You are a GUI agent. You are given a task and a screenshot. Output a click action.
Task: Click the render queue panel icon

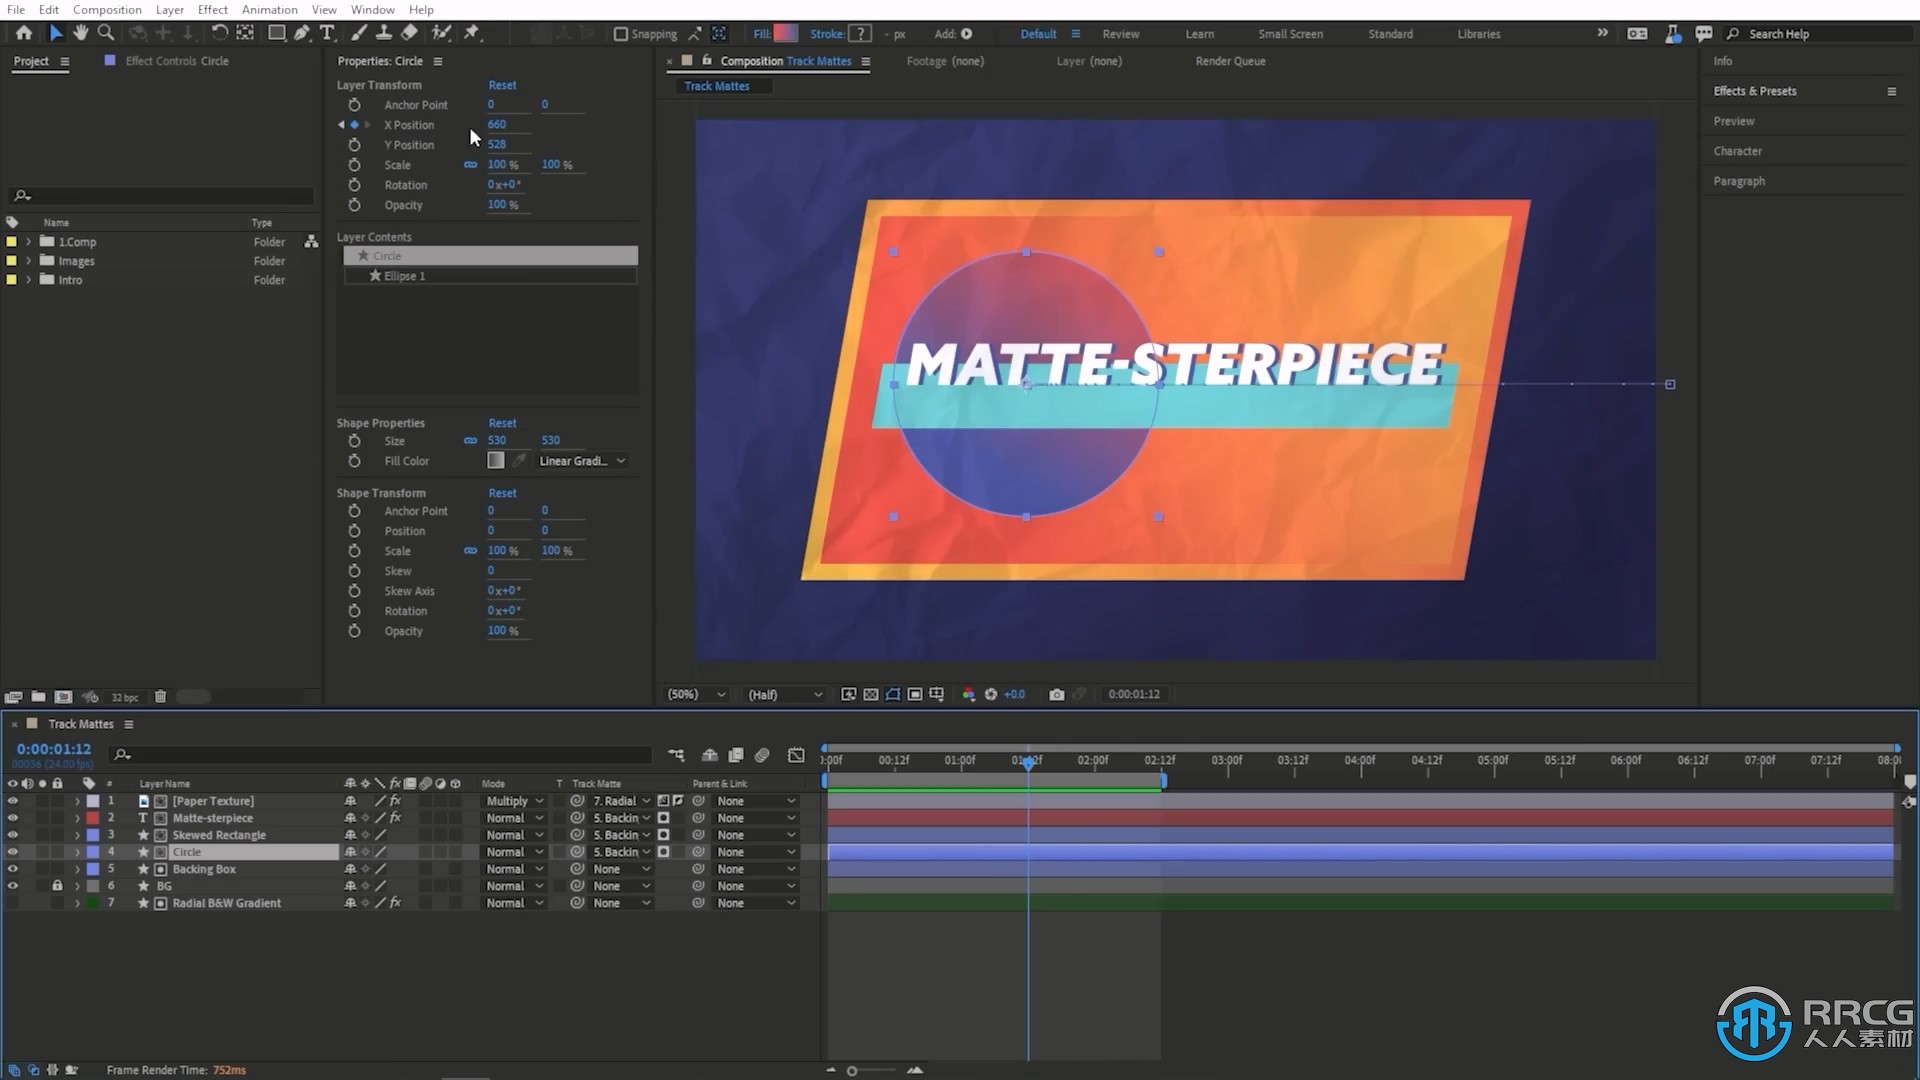(1232, 61)
